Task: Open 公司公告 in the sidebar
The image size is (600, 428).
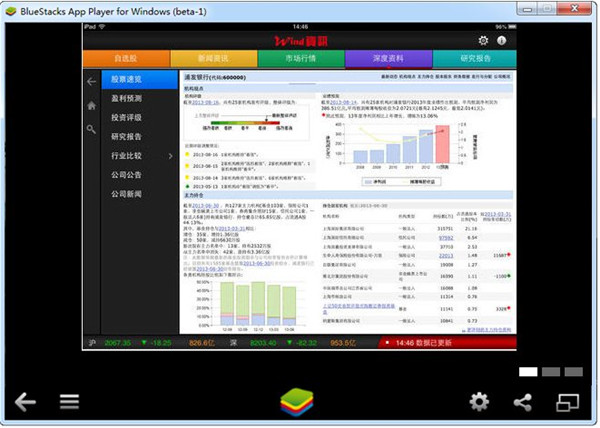Action: (x=140, y=175)
